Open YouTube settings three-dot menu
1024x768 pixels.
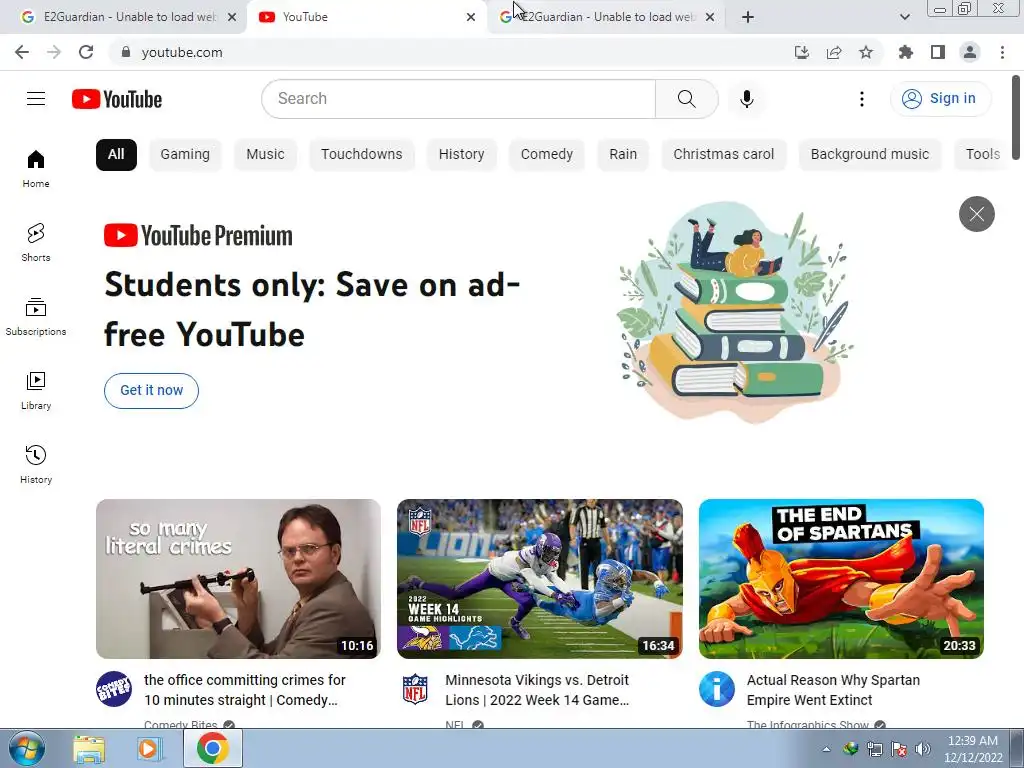click(x=861, y=99)
